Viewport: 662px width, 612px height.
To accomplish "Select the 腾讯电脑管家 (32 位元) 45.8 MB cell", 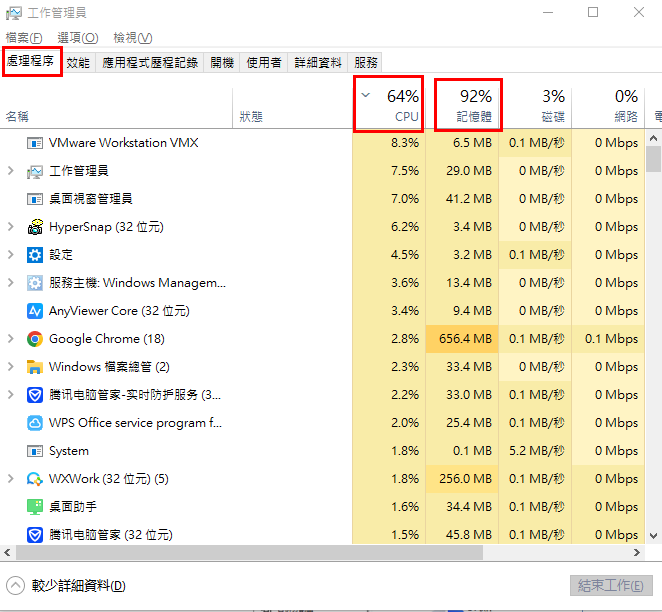I will (462, 535).
